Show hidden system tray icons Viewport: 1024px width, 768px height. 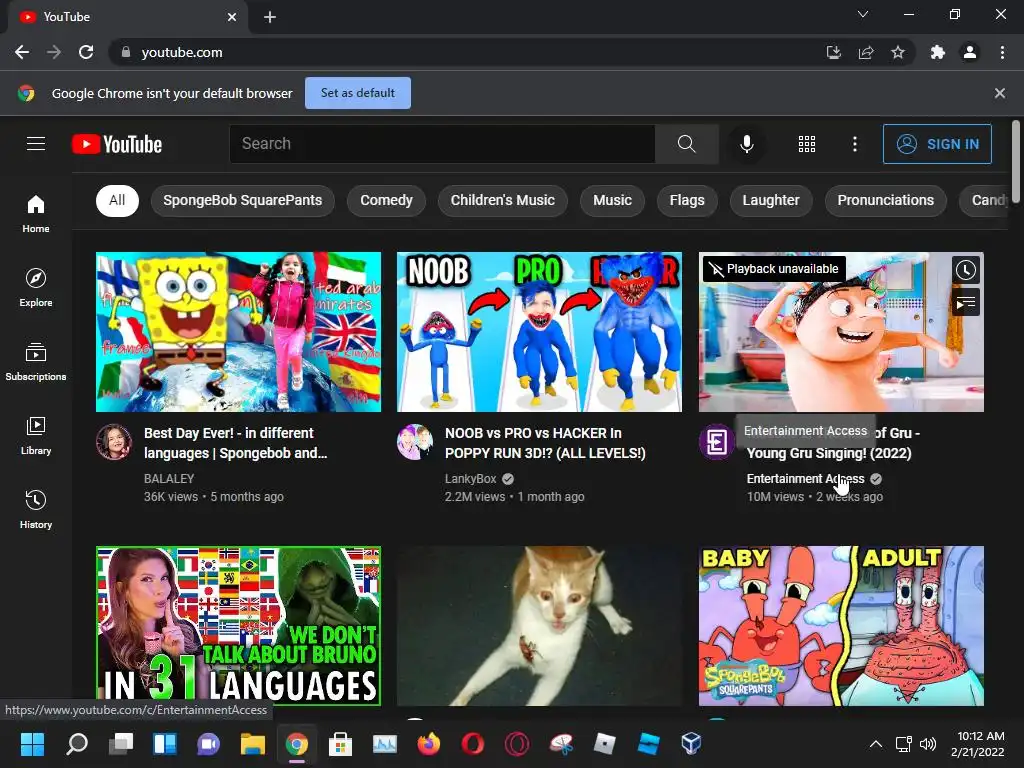pyautogui.click(x=876, y=743)
